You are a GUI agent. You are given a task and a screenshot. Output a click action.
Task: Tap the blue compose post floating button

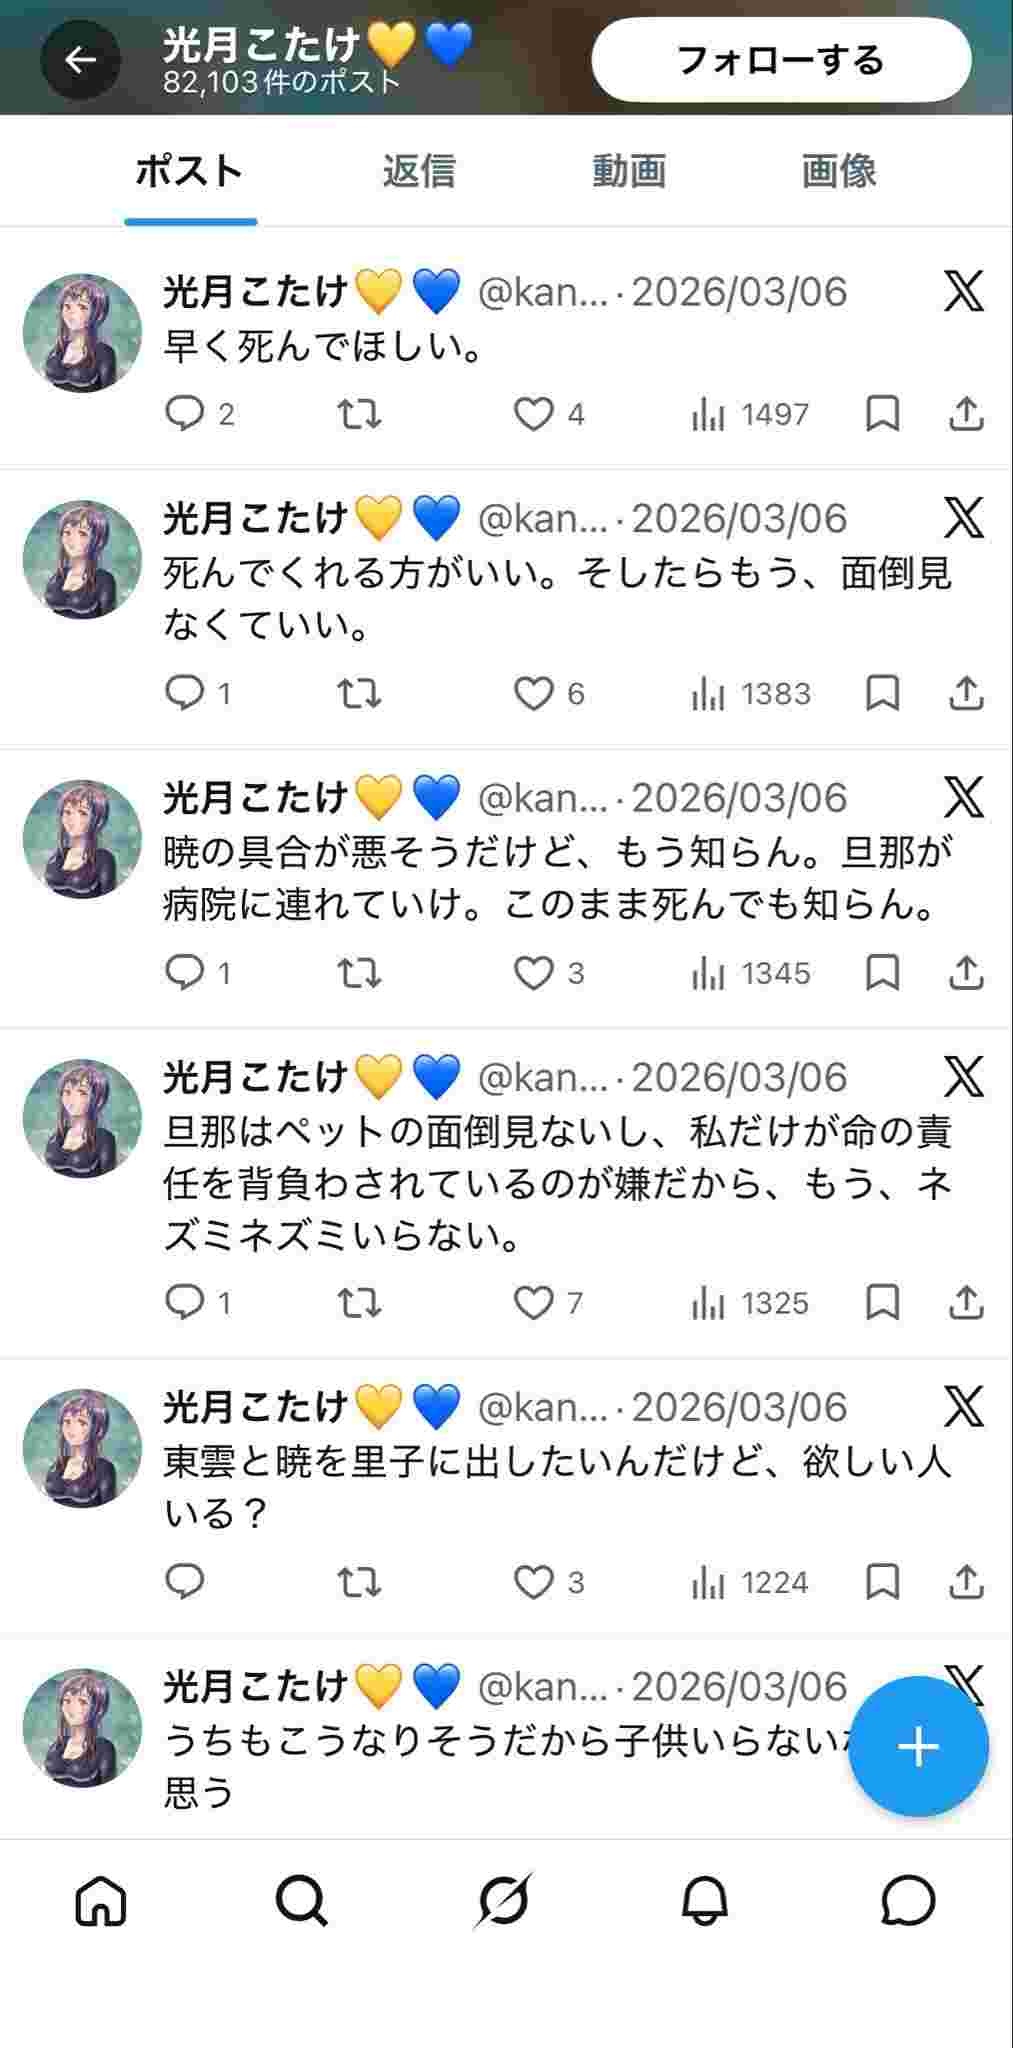point(918,1746)
